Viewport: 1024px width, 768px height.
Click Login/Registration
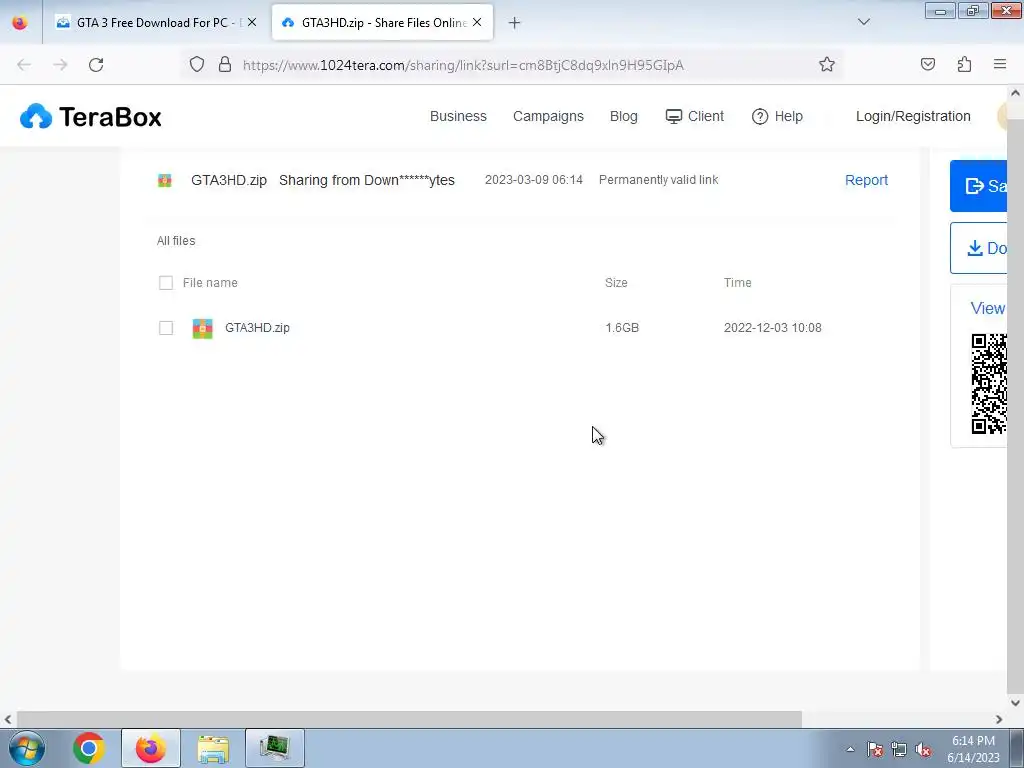pos(913,116)
